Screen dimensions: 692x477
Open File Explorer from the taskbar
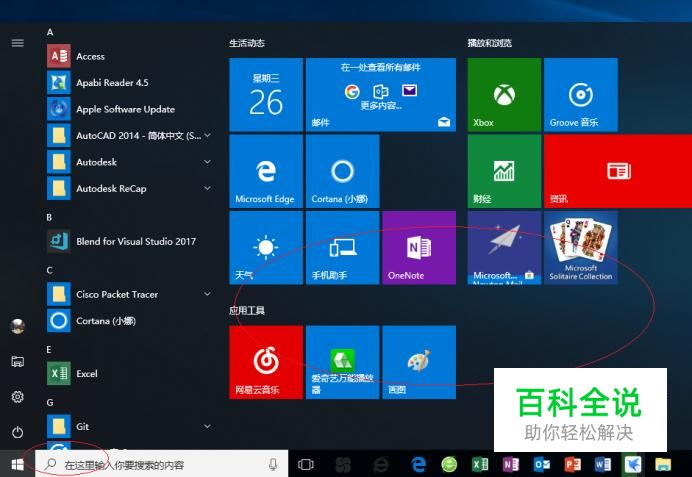click(x=663, y=464)
